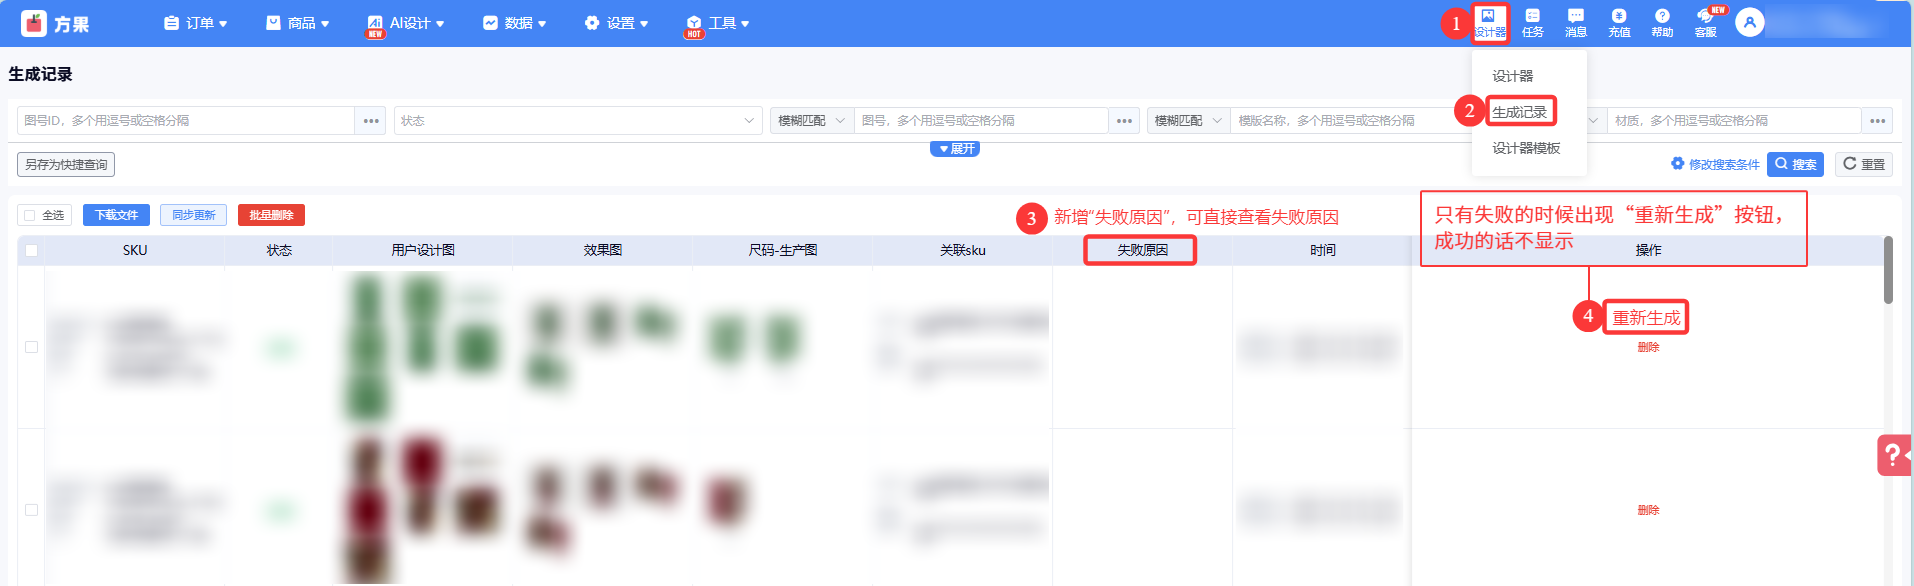Open the AI设计 menu
1914x586 pixels.
click(406, 23)
